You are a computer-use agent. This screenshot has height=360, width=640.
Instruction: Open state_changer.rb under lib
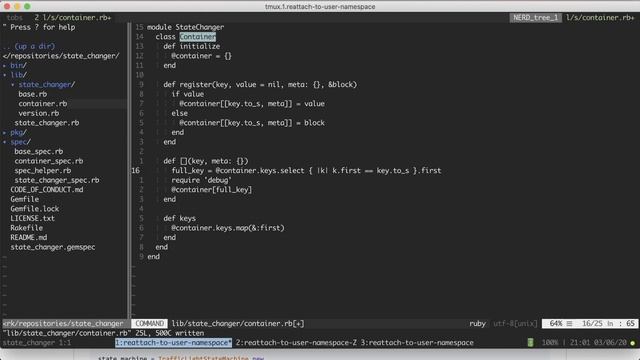[x=47, y=123]
